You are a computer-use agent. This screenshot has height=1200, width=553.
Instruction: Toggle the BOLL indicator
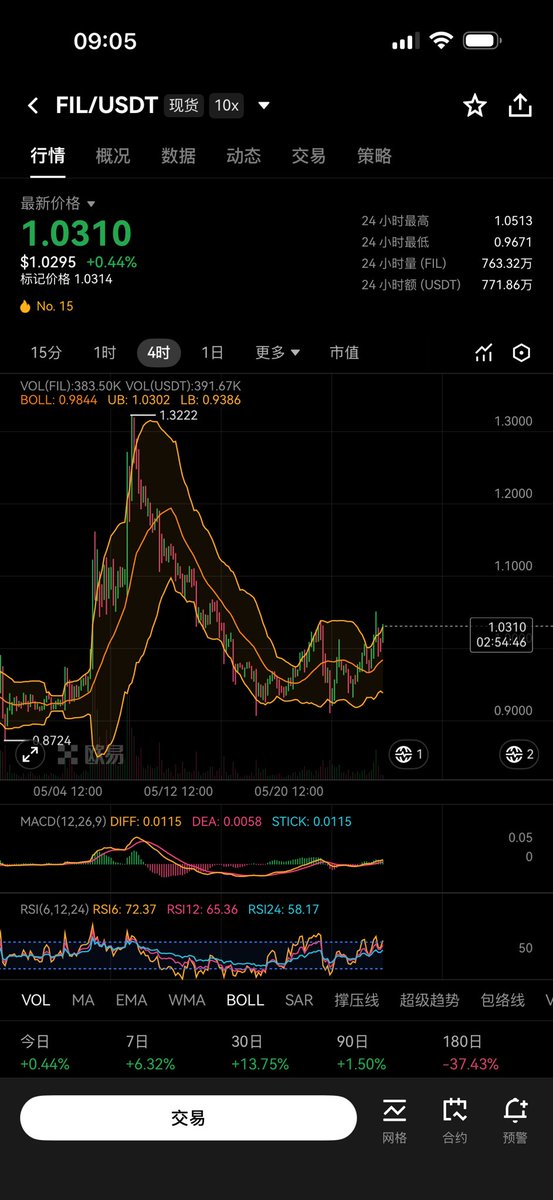(x=245, y=1000)
